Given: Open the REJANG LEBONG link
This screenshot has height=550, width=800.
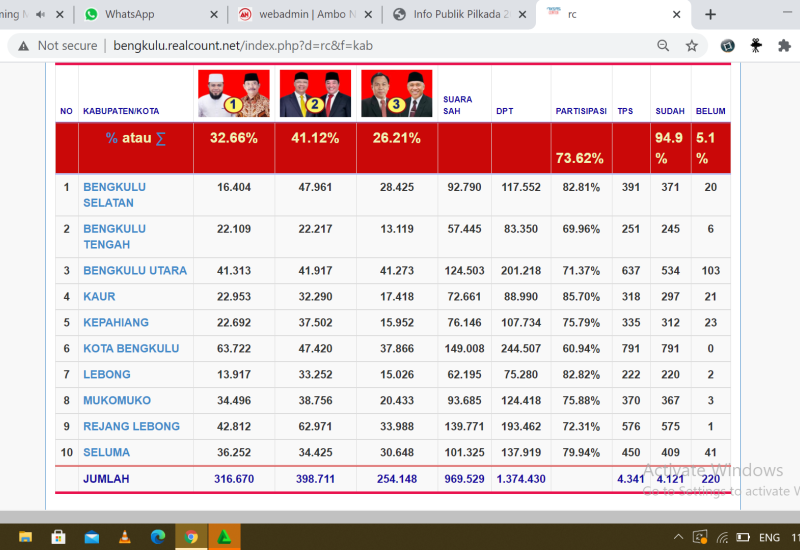Looking at the screenshot, I should point(131,427).
